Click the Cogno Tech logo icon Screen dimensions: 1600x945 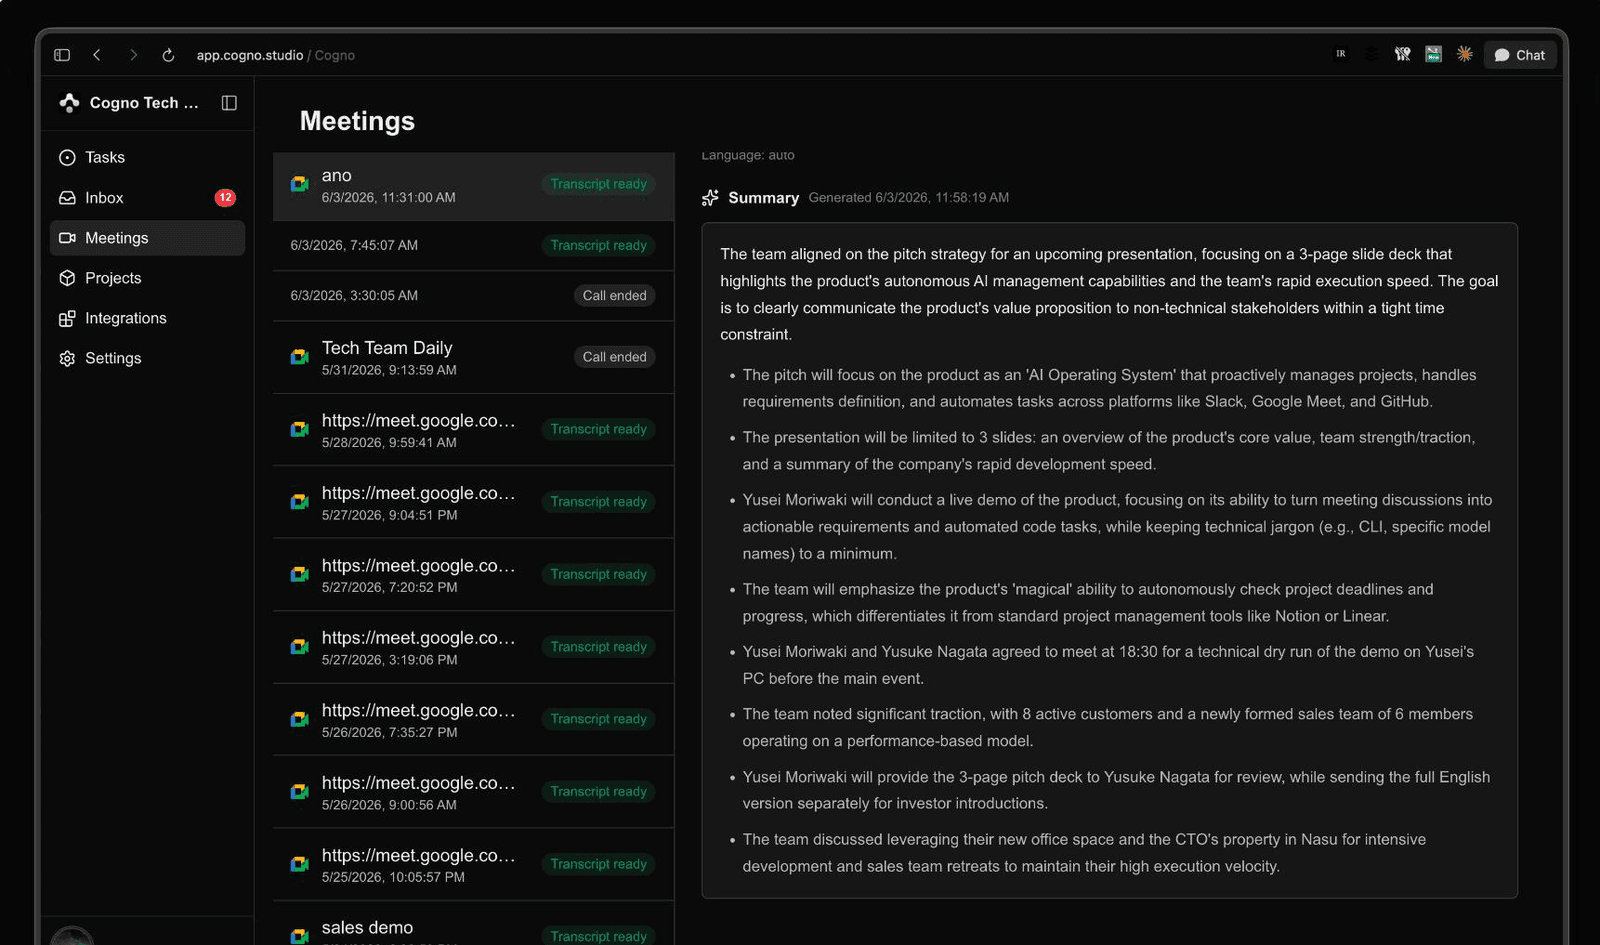[69, 102]
